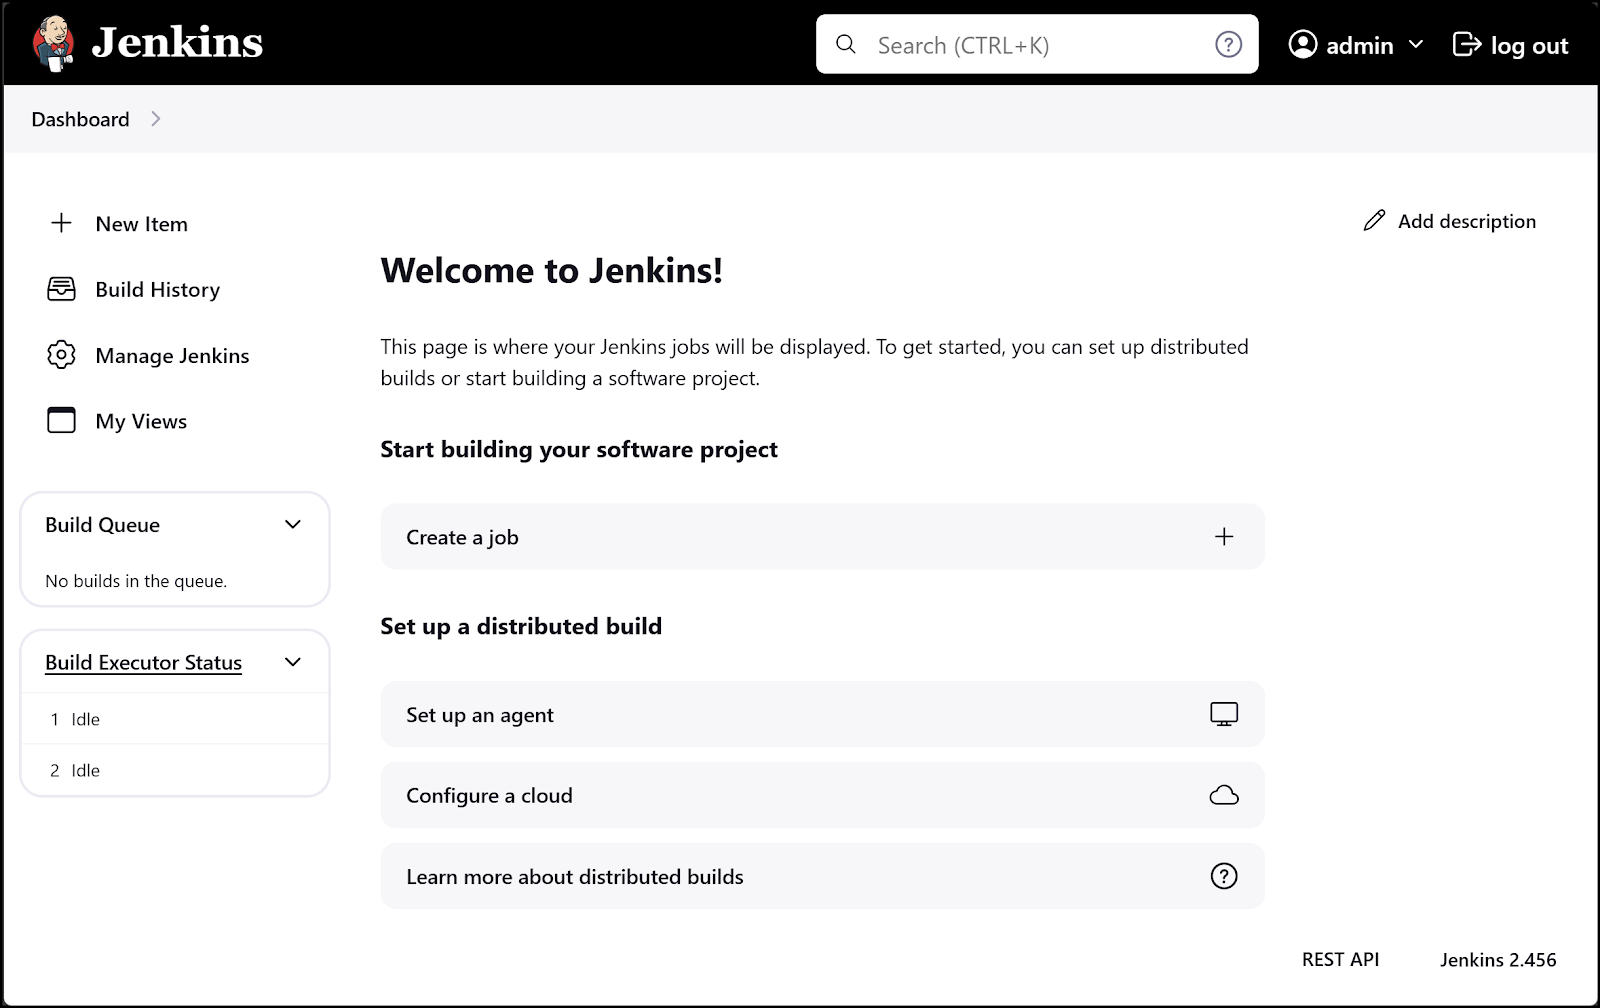Screen dimensions: 1600x1008
Task: Click the magnifier icon in the search box
Action: click(x=846, y=44)
